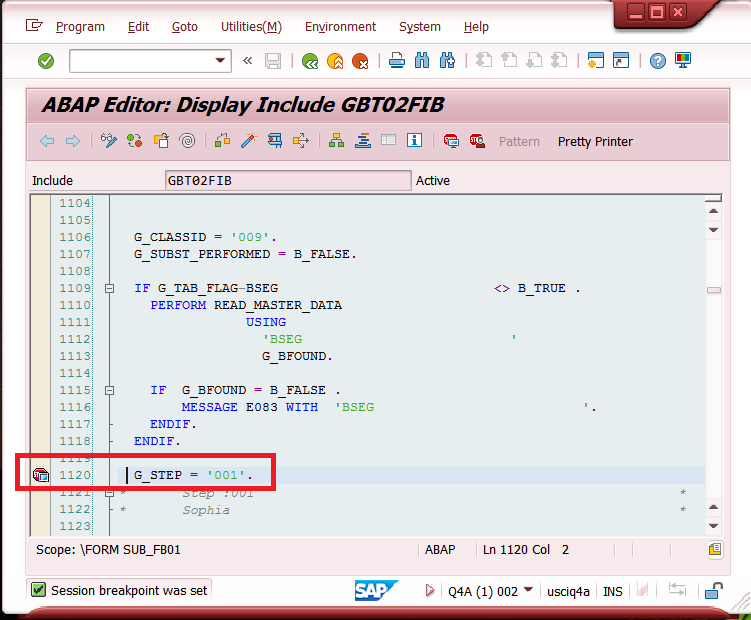Click the Customize Local Layout monitor icon
The image size is (751, 620).
click(x=683, y=61)
